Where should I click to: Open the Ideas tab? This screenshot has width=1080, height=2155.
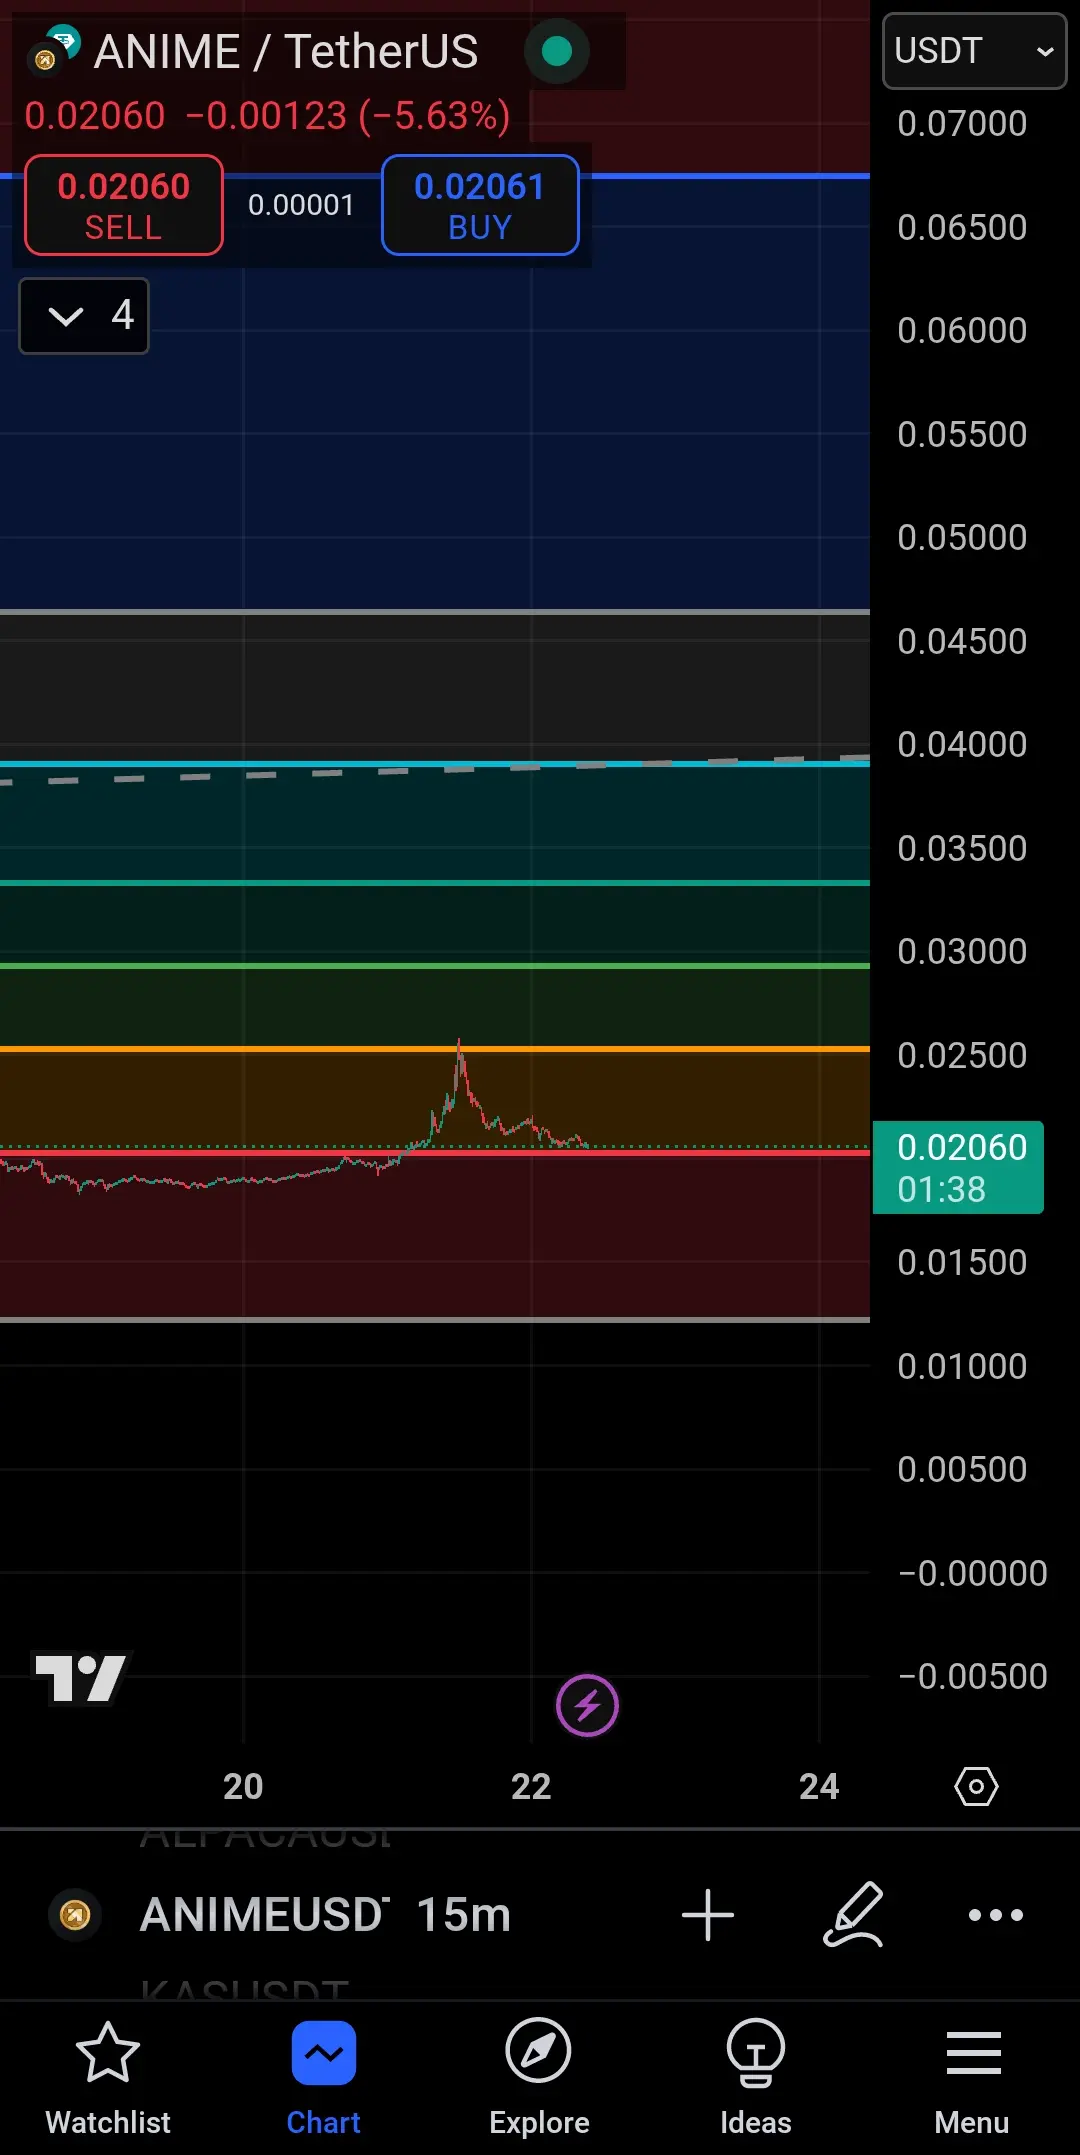[755, 2077]
